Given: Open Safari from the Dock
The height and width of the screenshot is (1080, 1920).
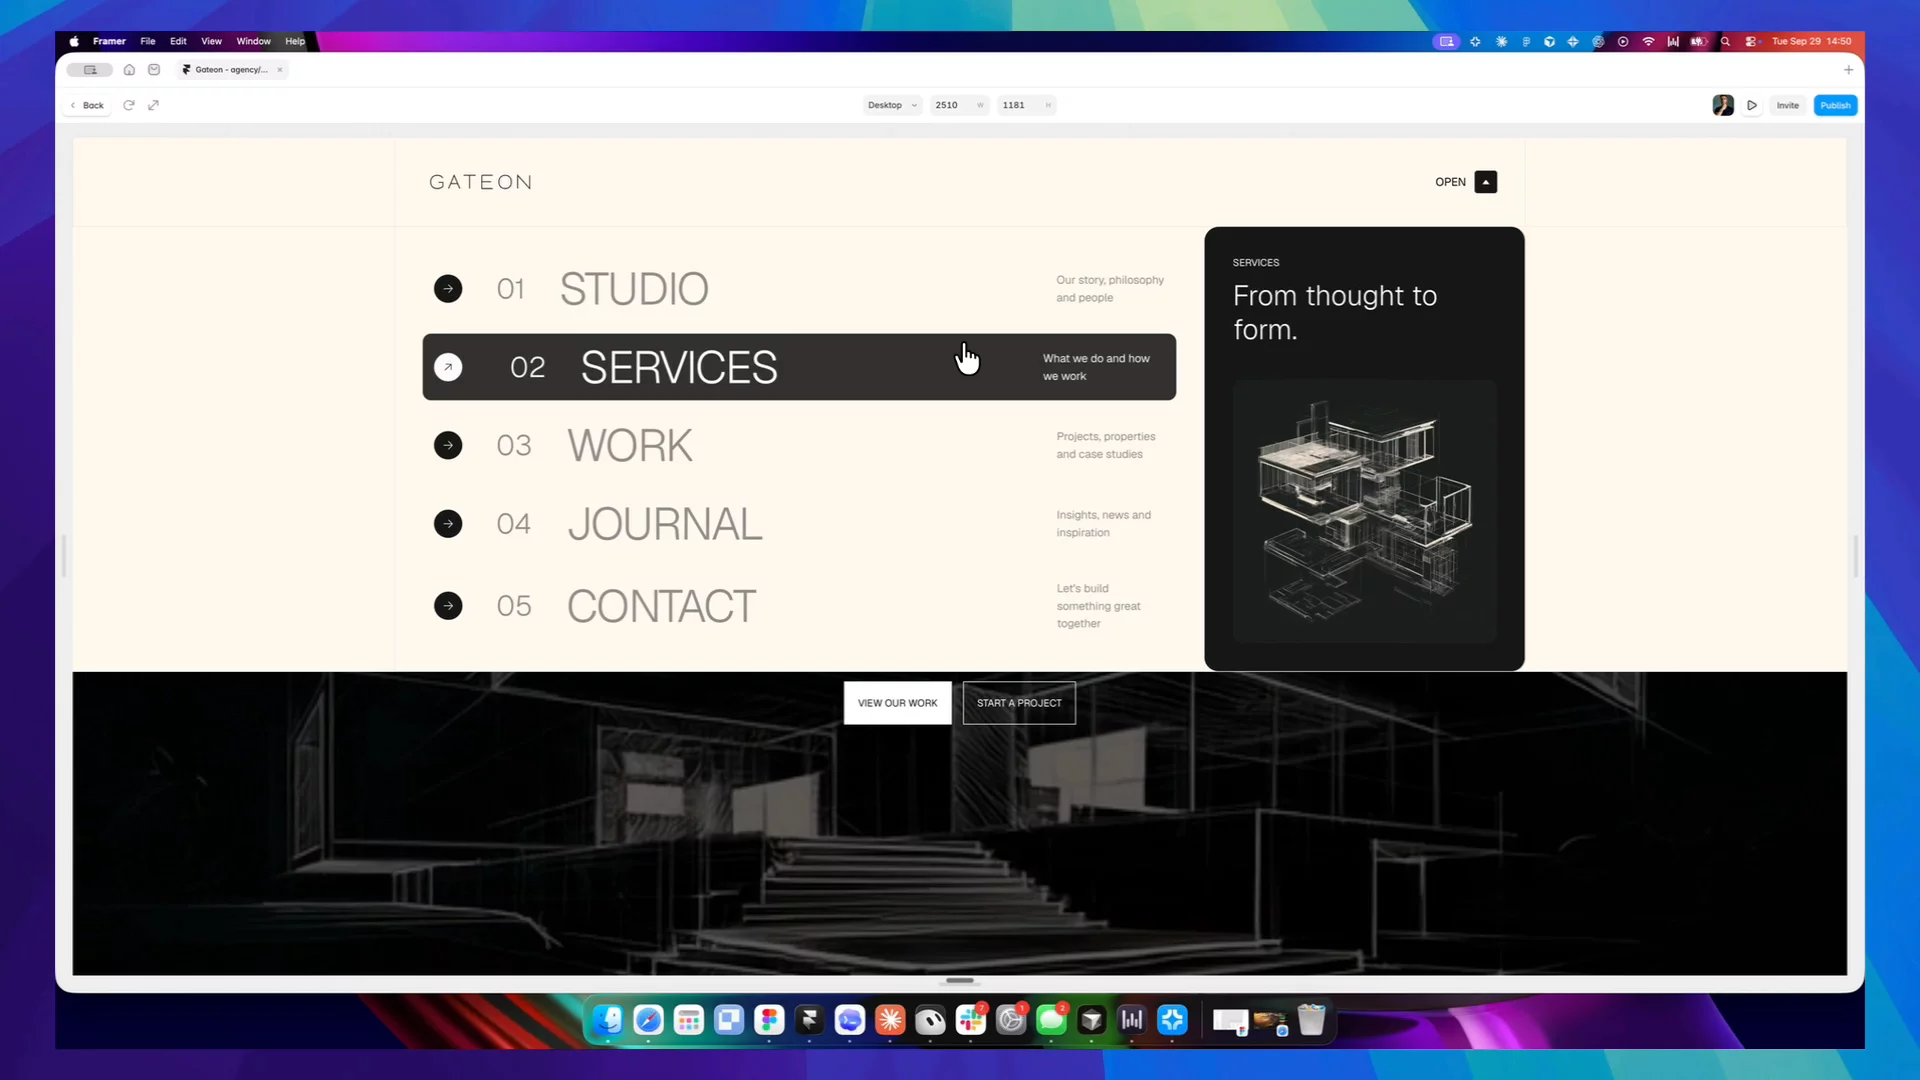Looking at the screenshot, I should [x=648, y=1020].
